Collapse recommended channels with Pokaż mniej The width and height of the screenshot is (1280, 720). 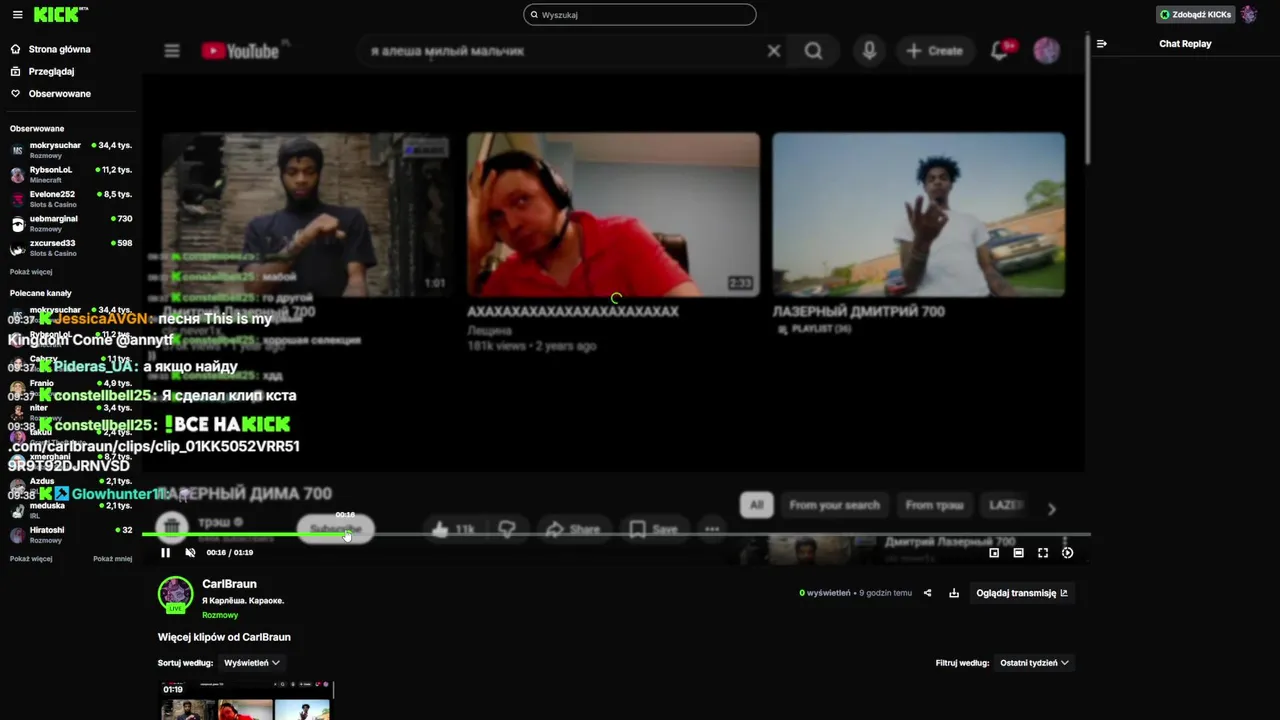point(113,559)
